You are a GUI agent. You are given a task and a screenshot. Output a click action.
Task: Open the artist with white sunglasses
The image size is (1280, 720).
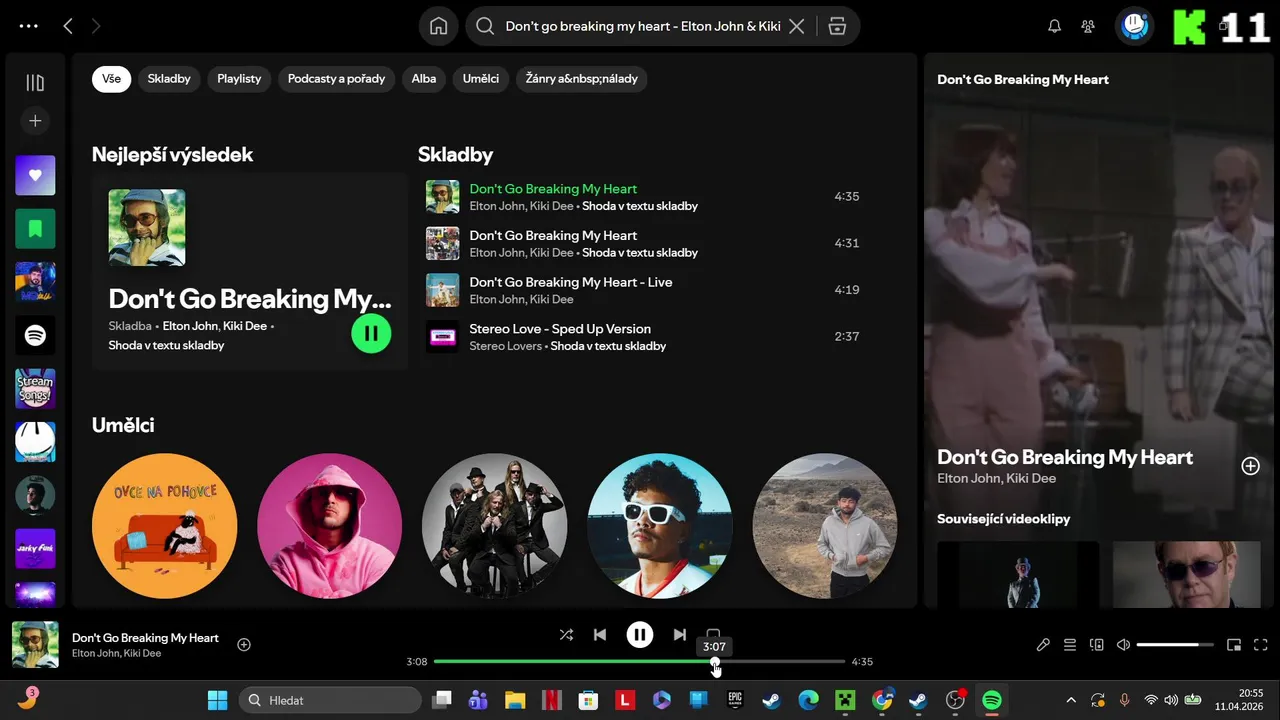pyautogui.click(x=660, y=526)
